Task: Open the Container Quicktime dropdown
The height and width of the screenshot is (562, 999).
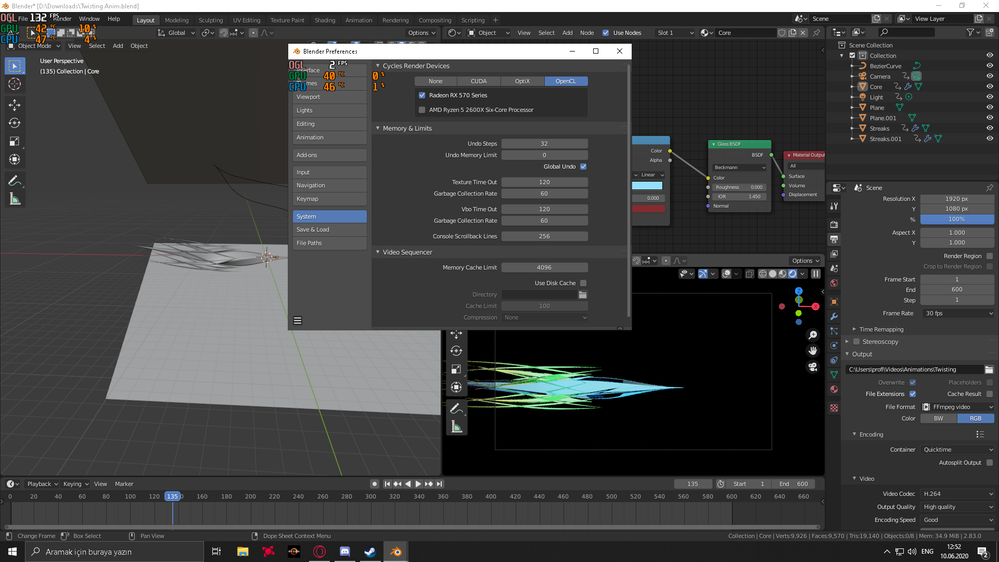Action: [x=958, y=449]
